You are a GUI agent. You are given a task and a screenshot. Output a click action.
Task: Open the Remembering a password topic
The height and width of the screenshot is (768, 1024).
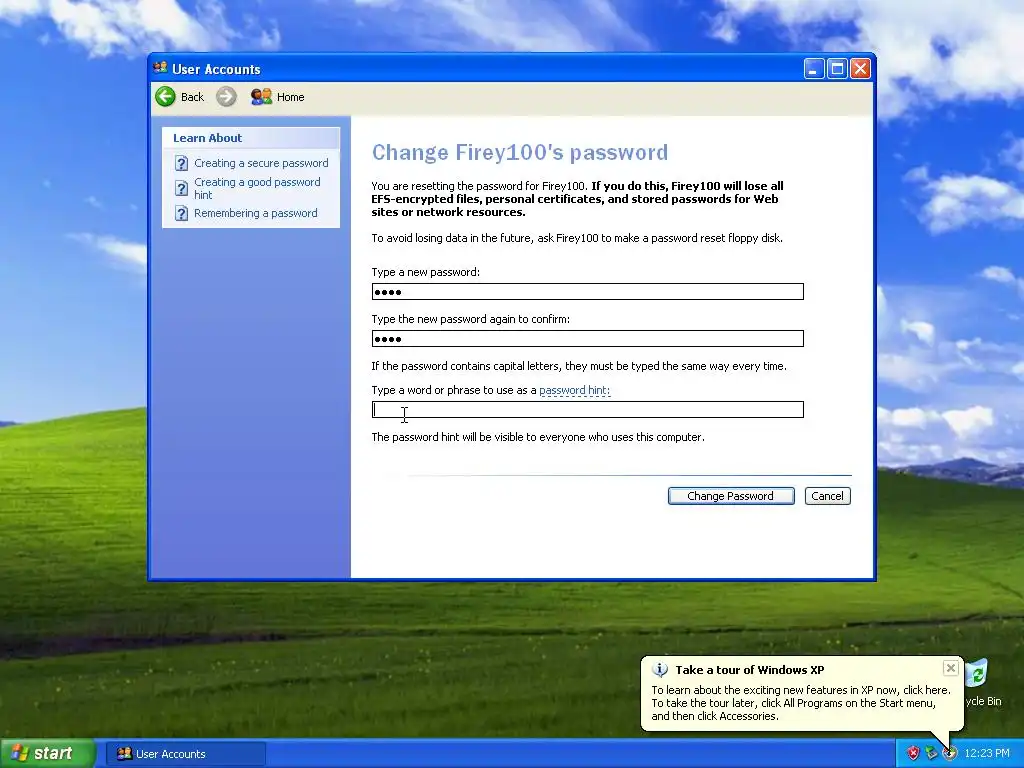click(255, 214)
